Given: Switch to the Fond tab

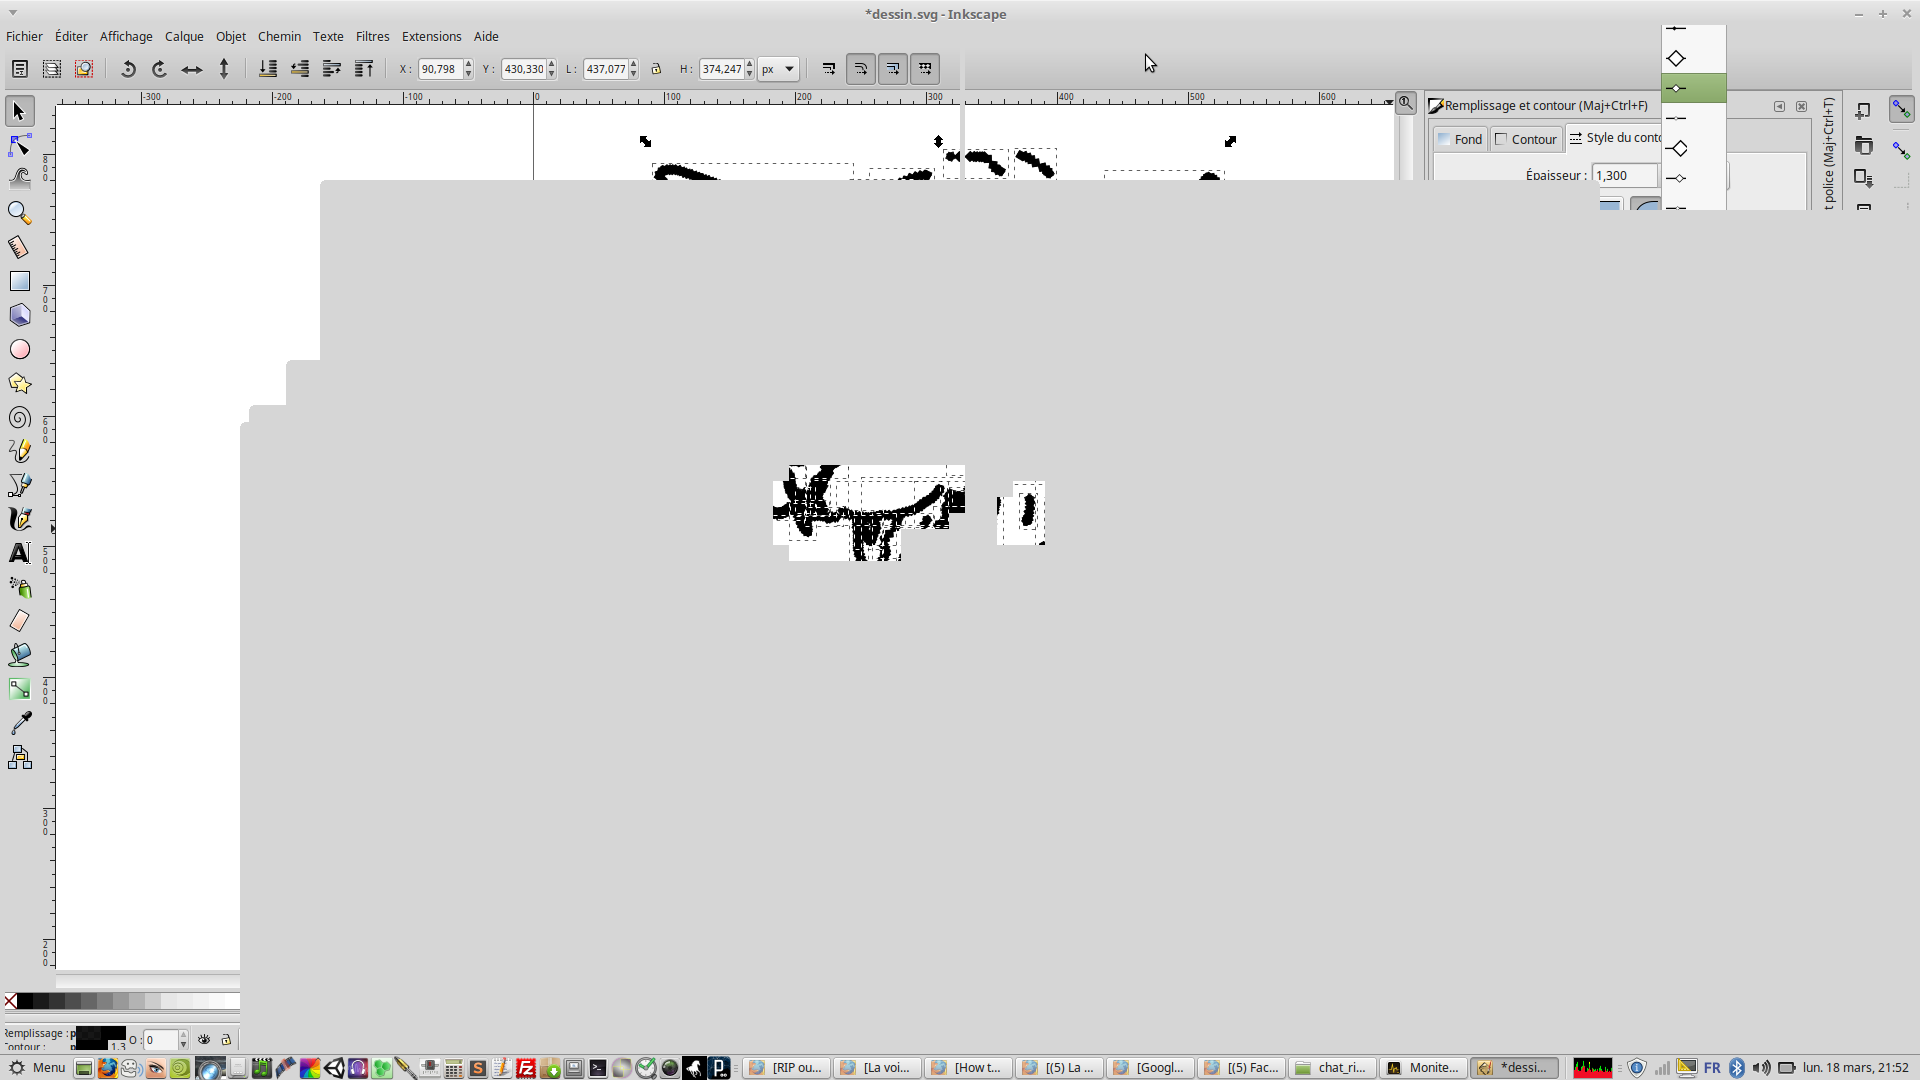Looking at the screenshot, I should 1460,139.
